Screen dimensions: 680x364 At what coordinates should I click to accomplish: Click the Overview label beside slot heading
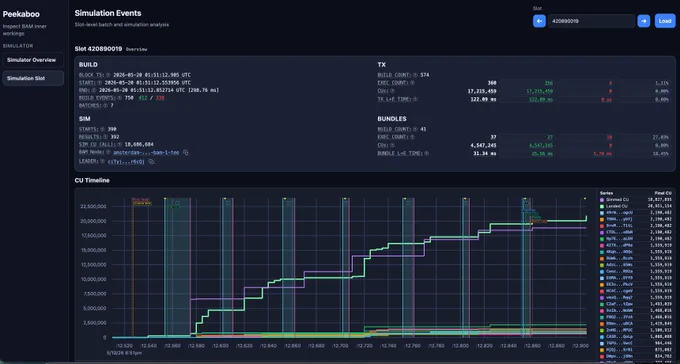[137, 49]
